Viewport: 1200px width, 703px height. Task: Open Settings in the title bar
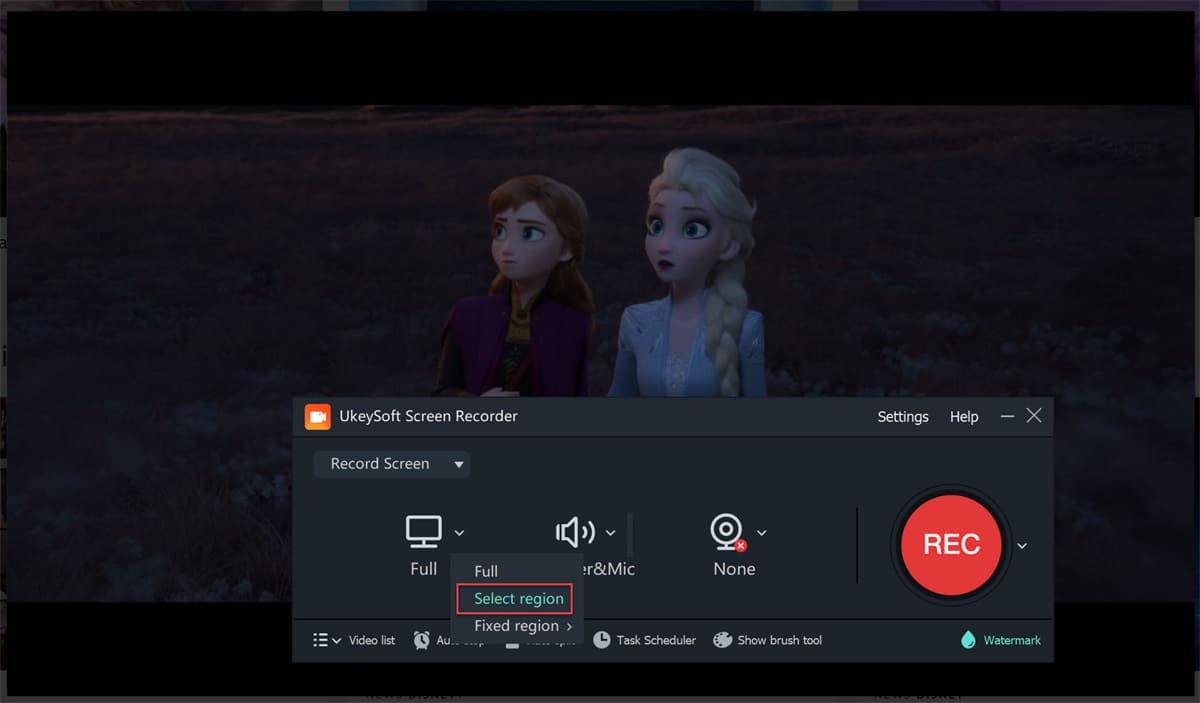click(x=903, y=417)
